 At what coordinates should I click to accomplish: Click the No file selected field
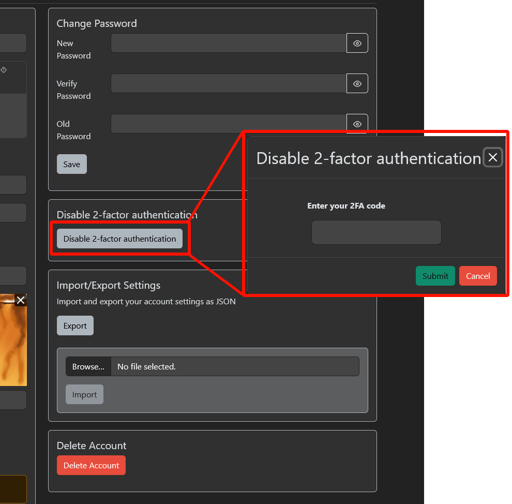click(x=235, y=367)
